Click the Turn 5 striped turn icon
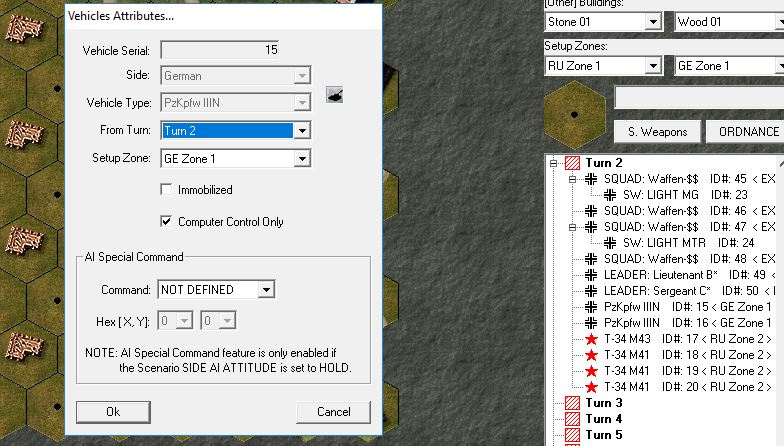The height and width of the screenshot is (446, 784). tap(572, 435)
